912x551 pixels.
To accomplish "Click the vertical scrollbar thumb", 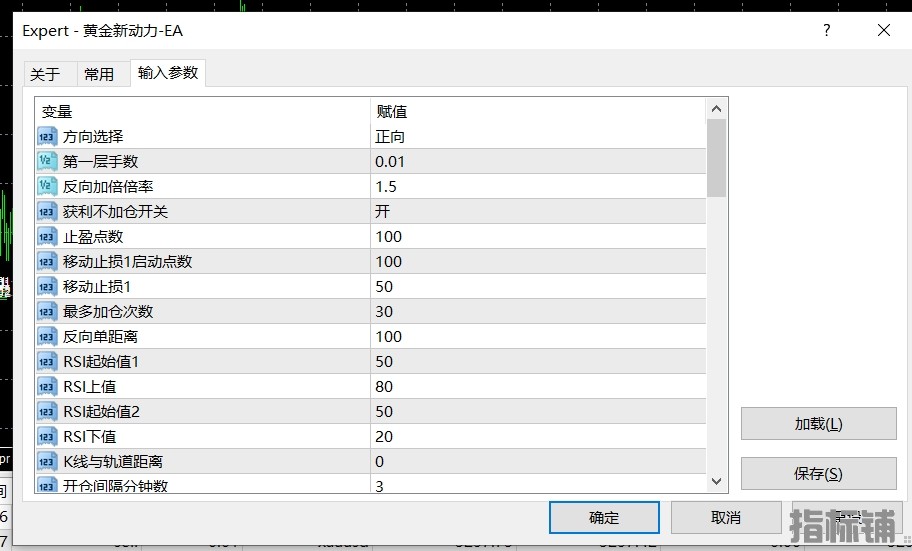I will coord(717,158).
